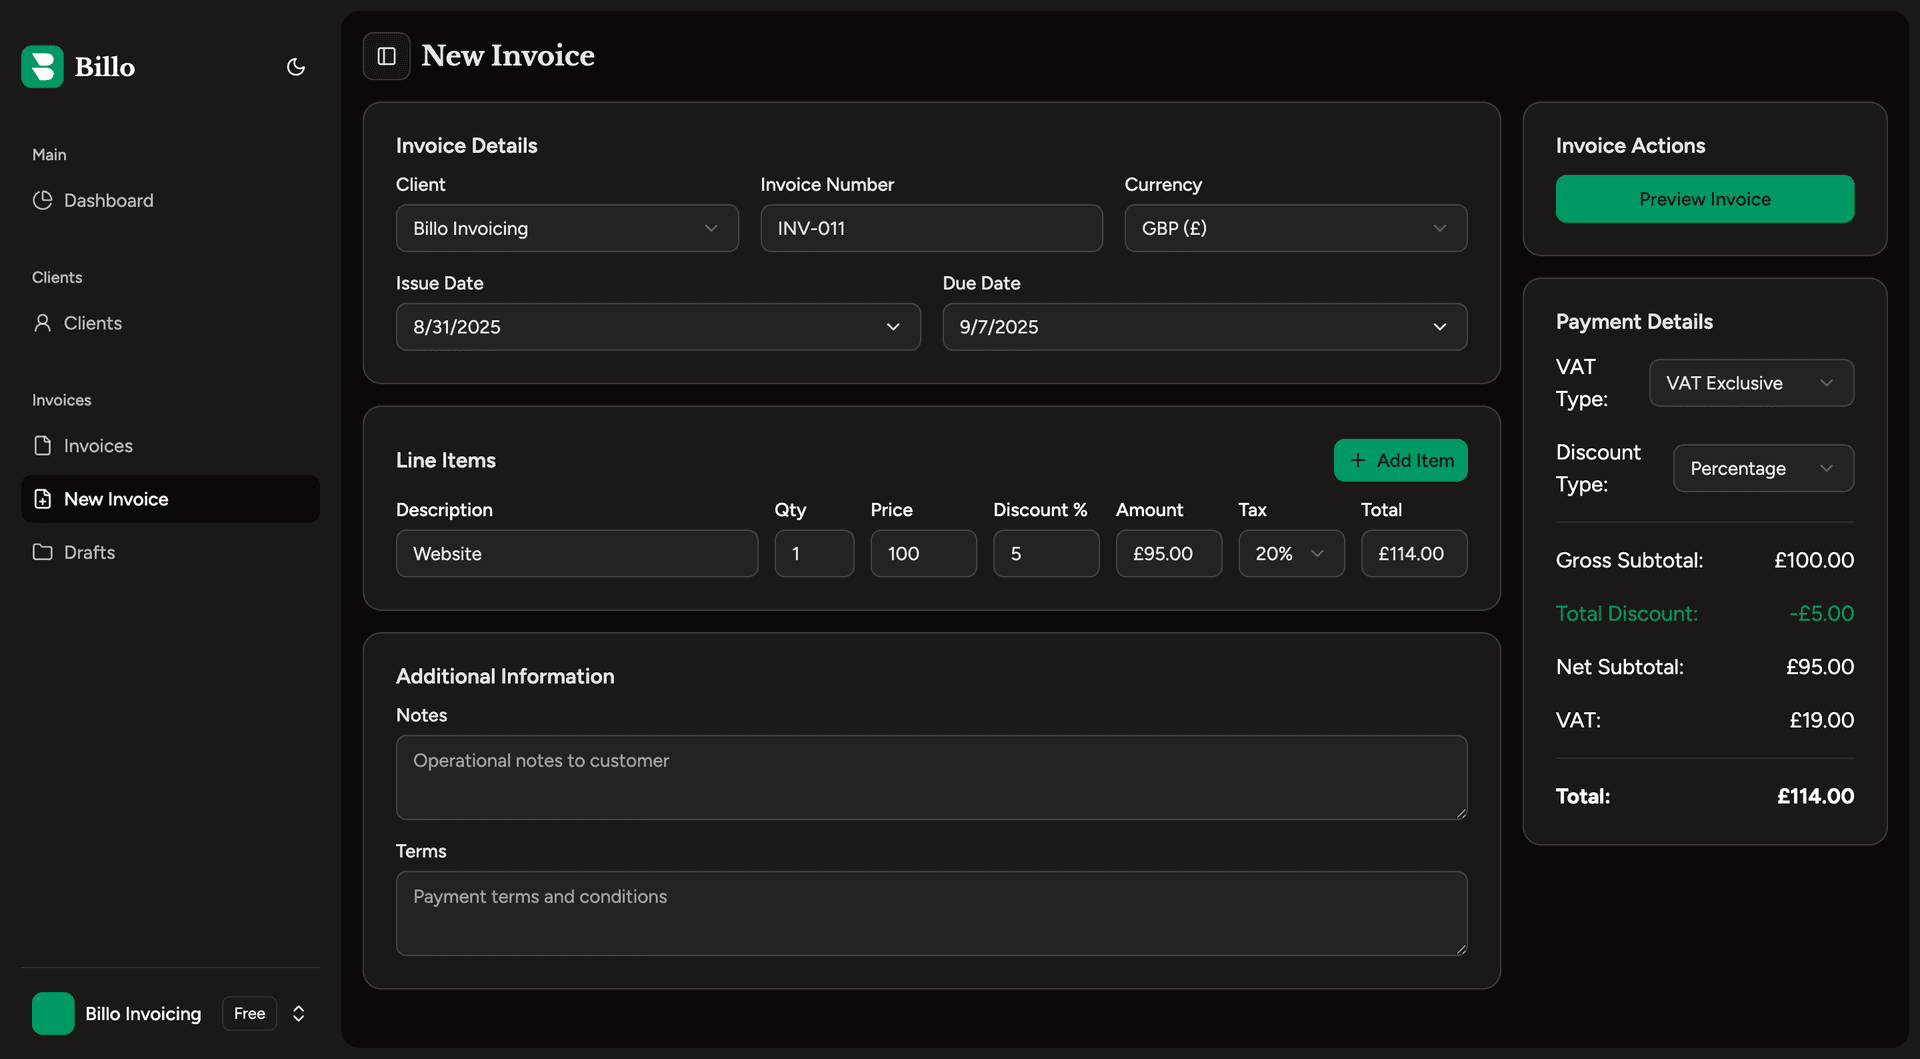1920x1059 pixels.
Task: Toggle dark mode moon icon
Action: [295, 67]
